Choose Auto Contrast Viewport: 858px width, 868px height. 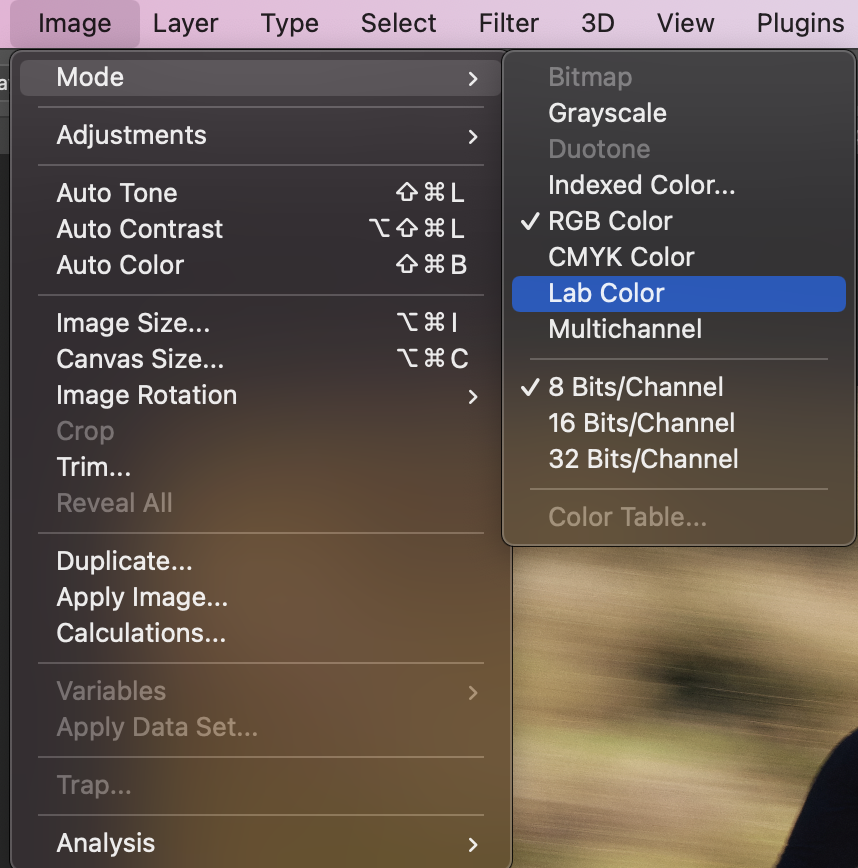260,229
